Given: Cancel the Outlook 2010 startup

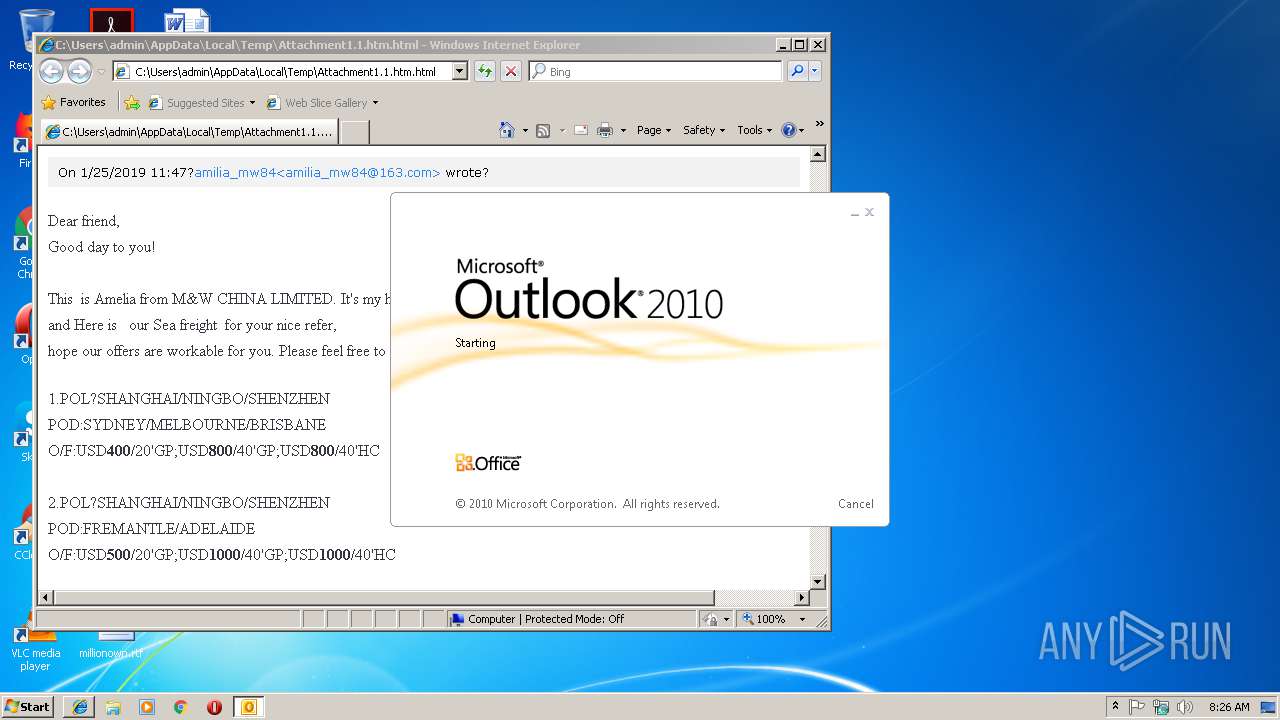Looking at the screenshot, I should point(856,504).
